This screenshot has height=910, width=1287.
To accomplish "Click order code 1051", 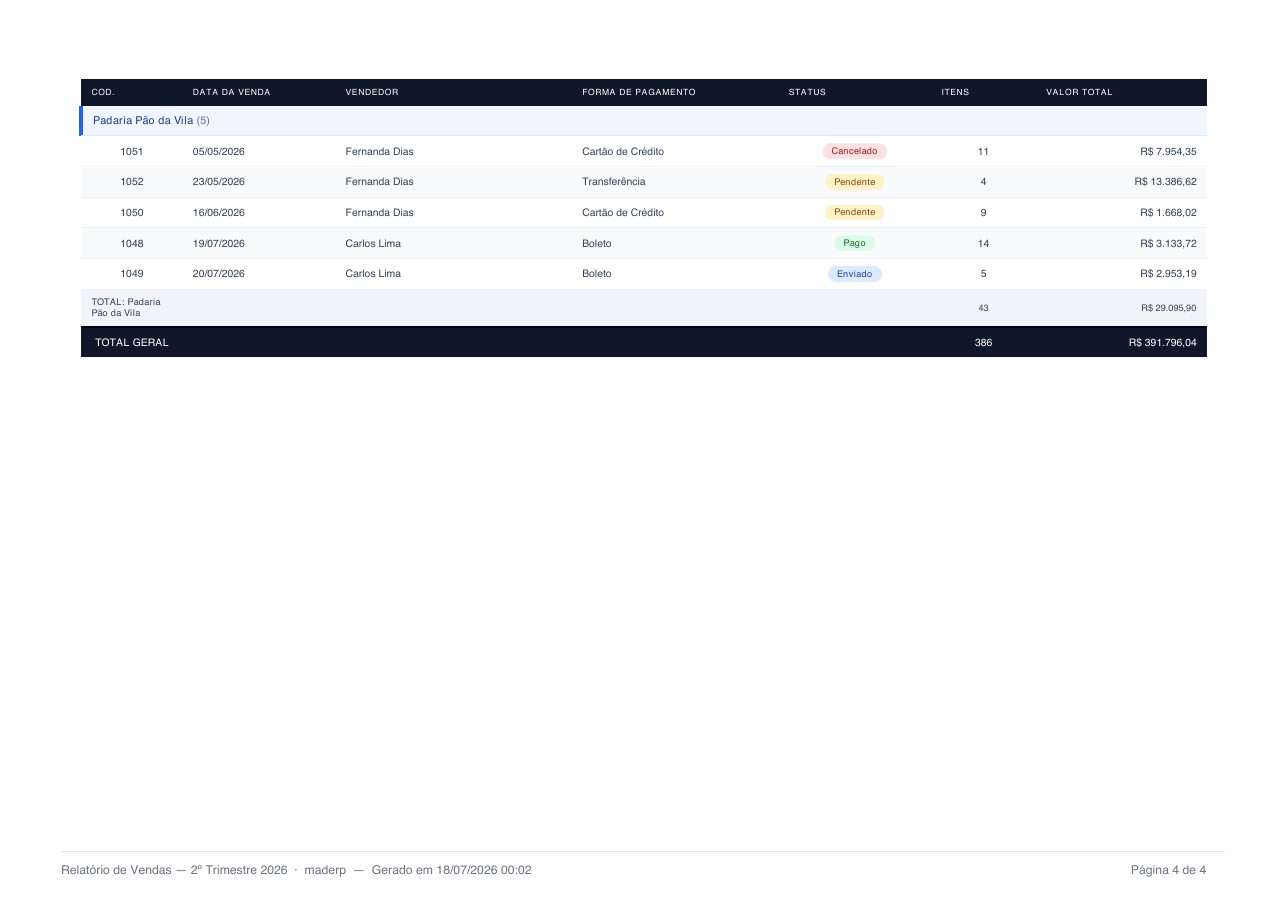I will [132, 152].
